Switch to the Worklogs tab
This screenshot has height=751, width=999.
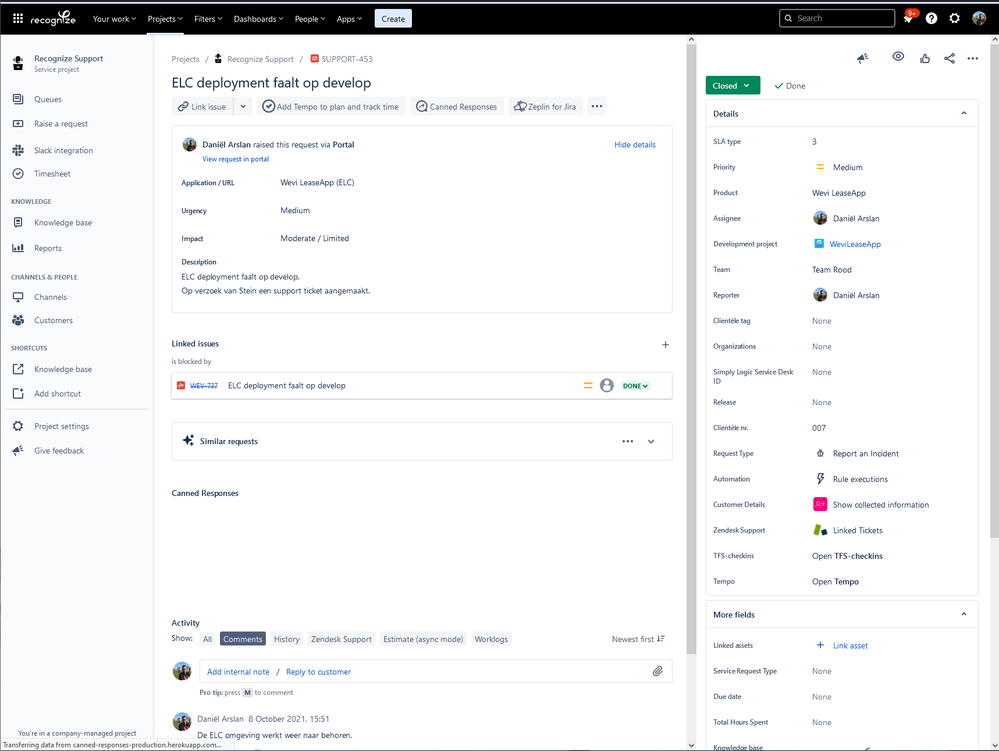[x=491, y=639]
